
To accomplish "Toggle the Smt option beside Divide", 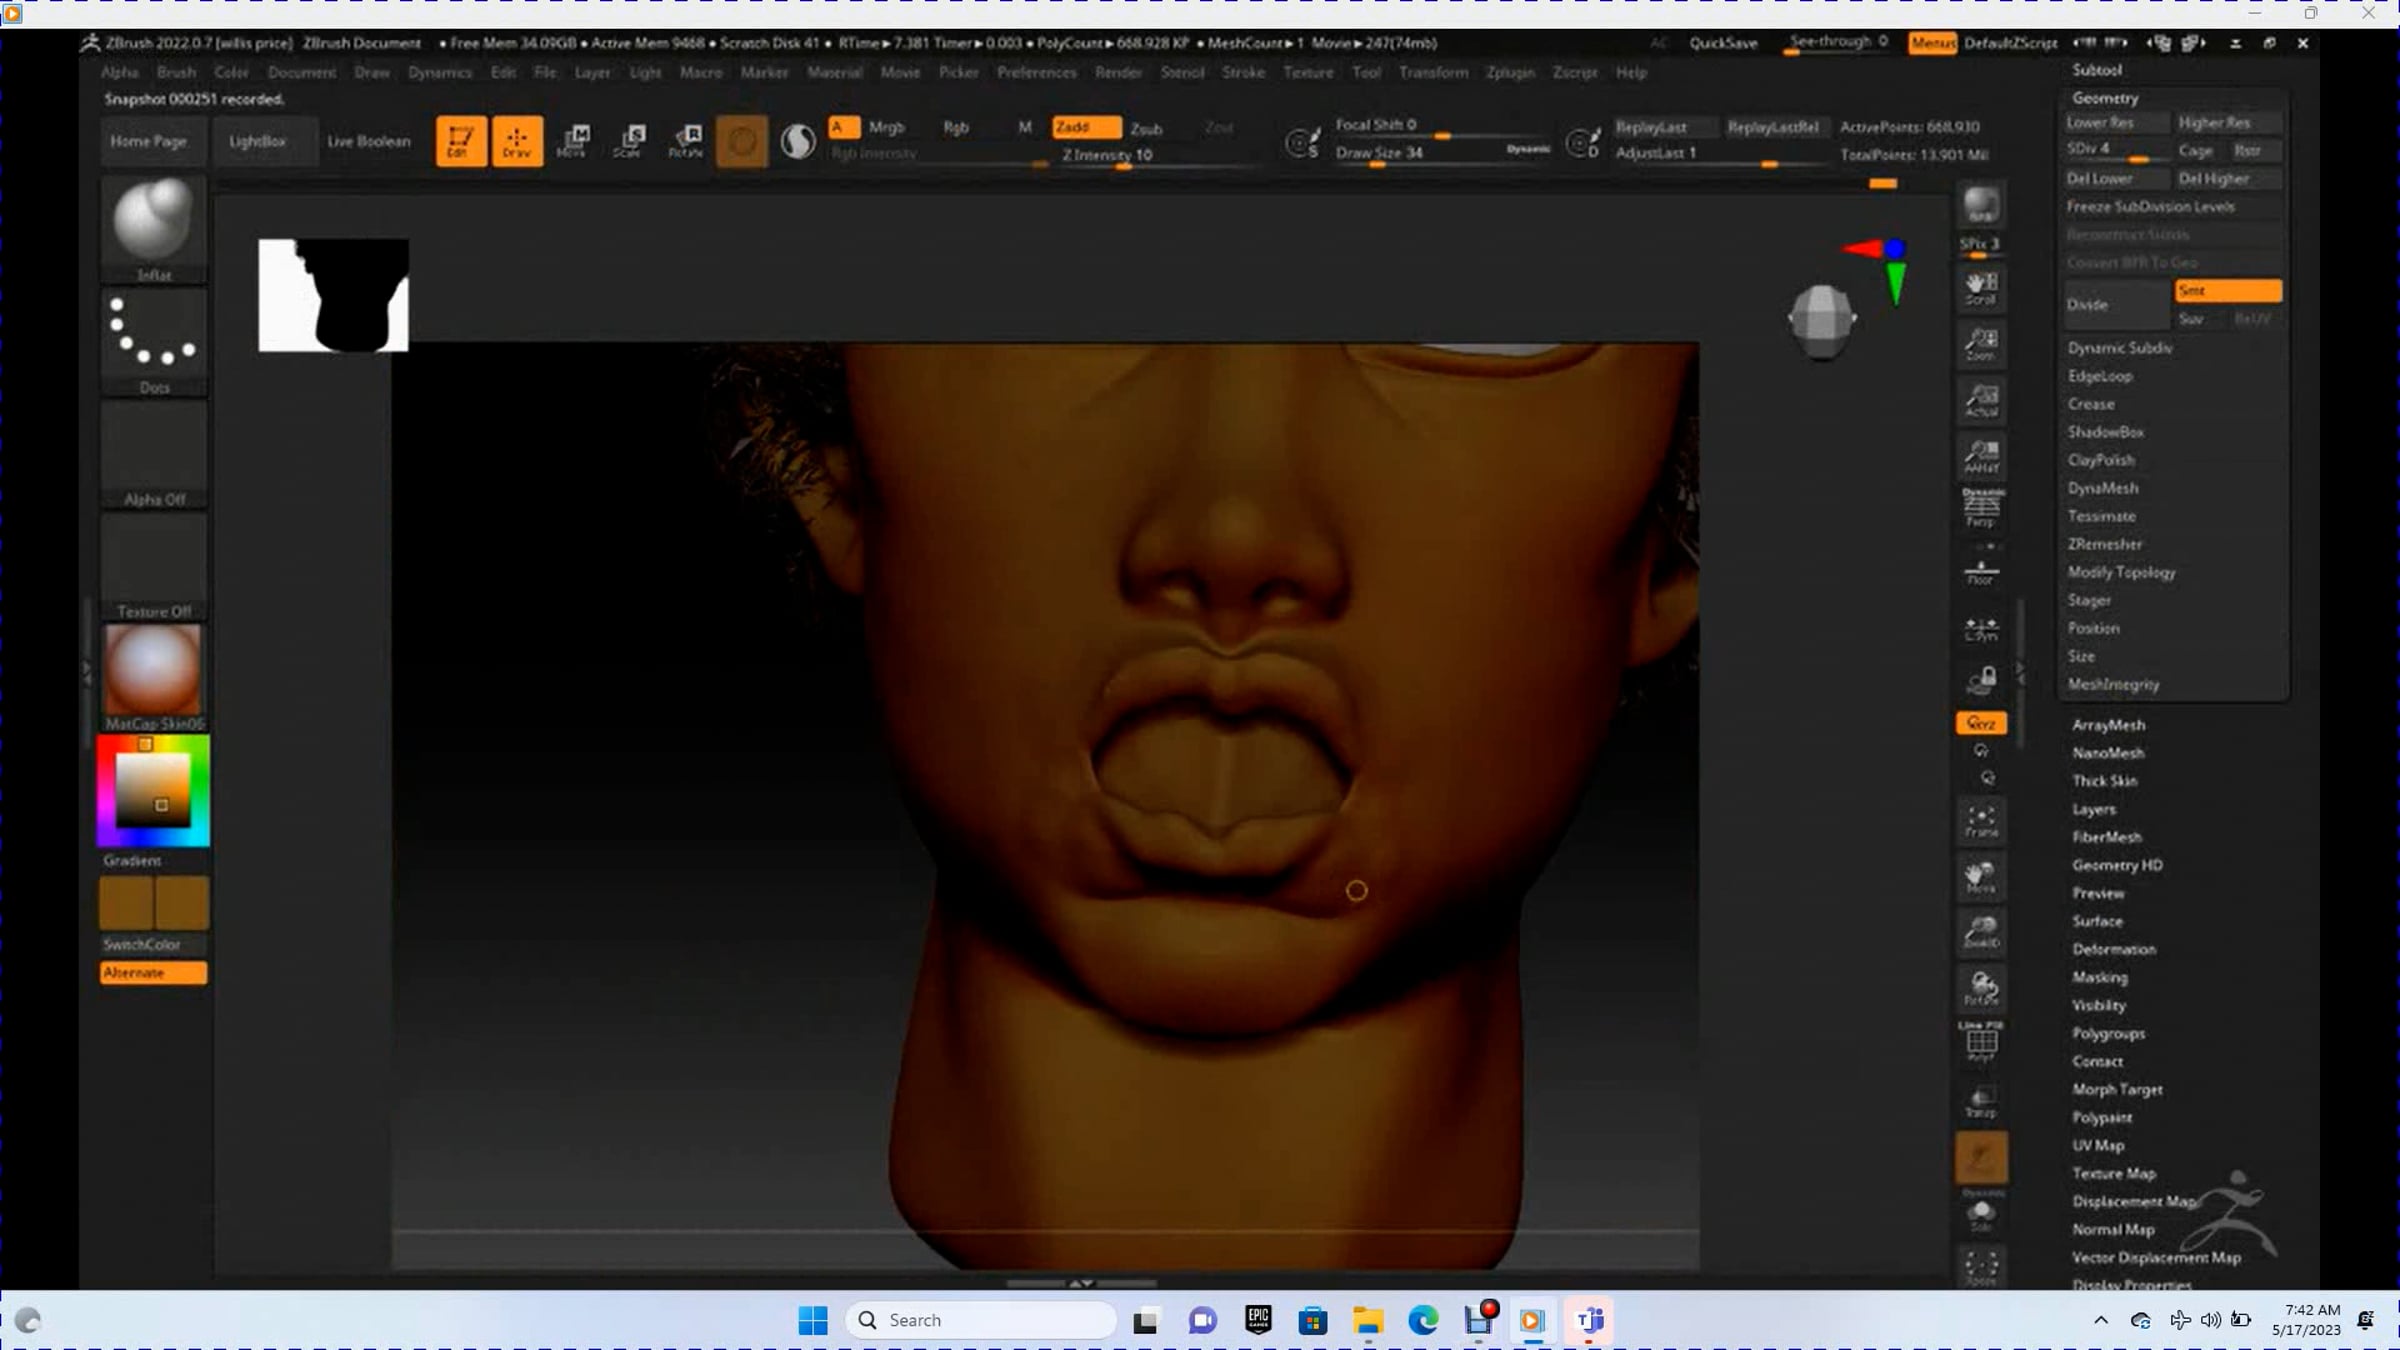I will (2227, 290).
